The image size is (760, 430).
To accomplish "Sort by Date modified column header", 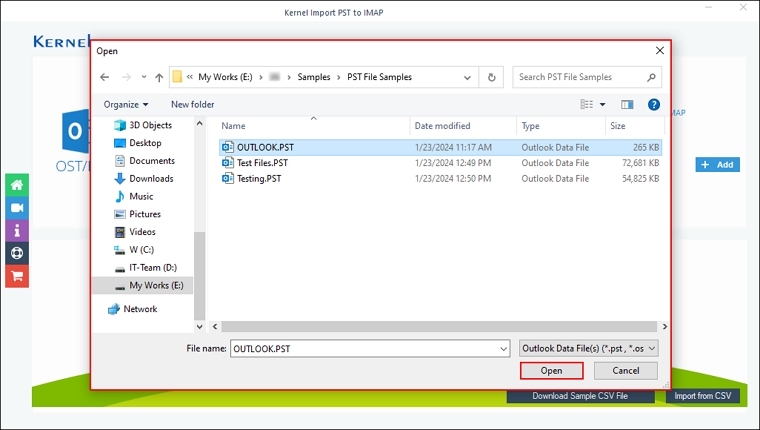I will [443, 126].
